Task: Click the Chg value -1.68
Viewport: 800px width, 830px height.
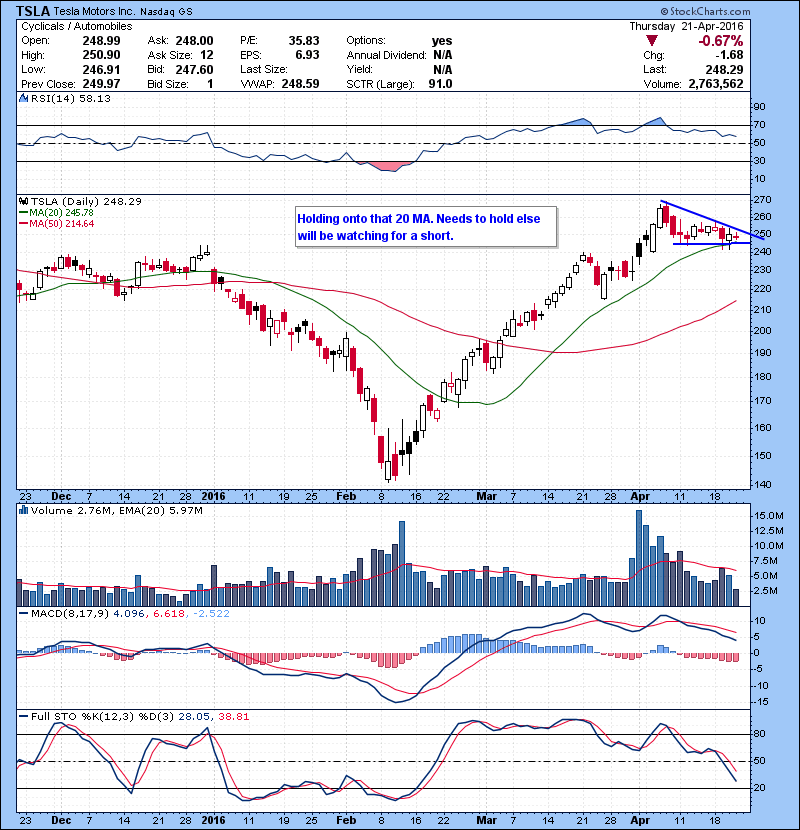Action: (729, 55)
